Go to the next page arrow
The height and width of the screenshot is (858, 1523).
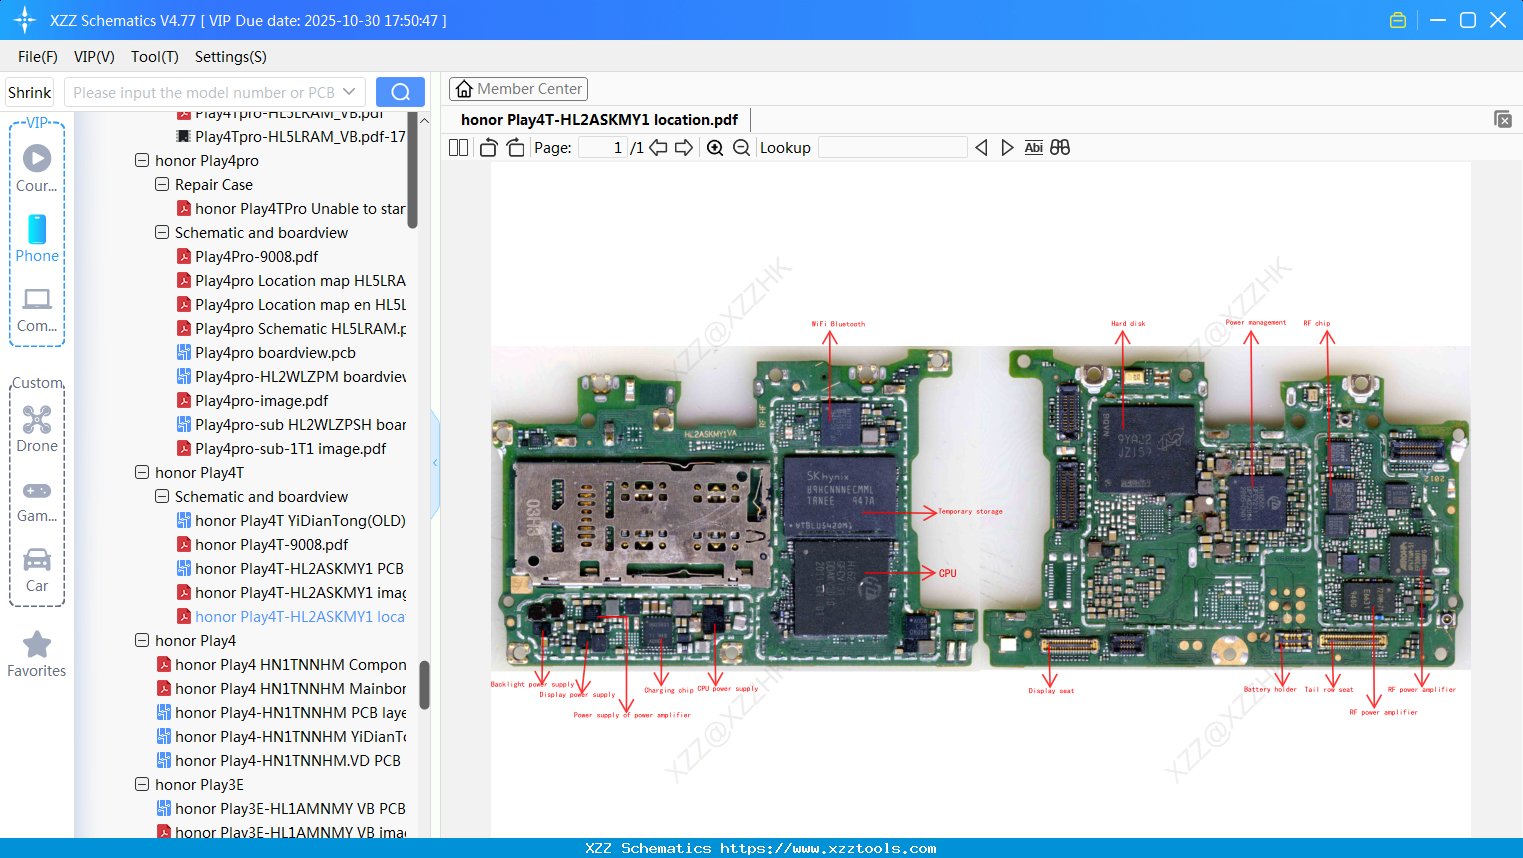(684, 148)
